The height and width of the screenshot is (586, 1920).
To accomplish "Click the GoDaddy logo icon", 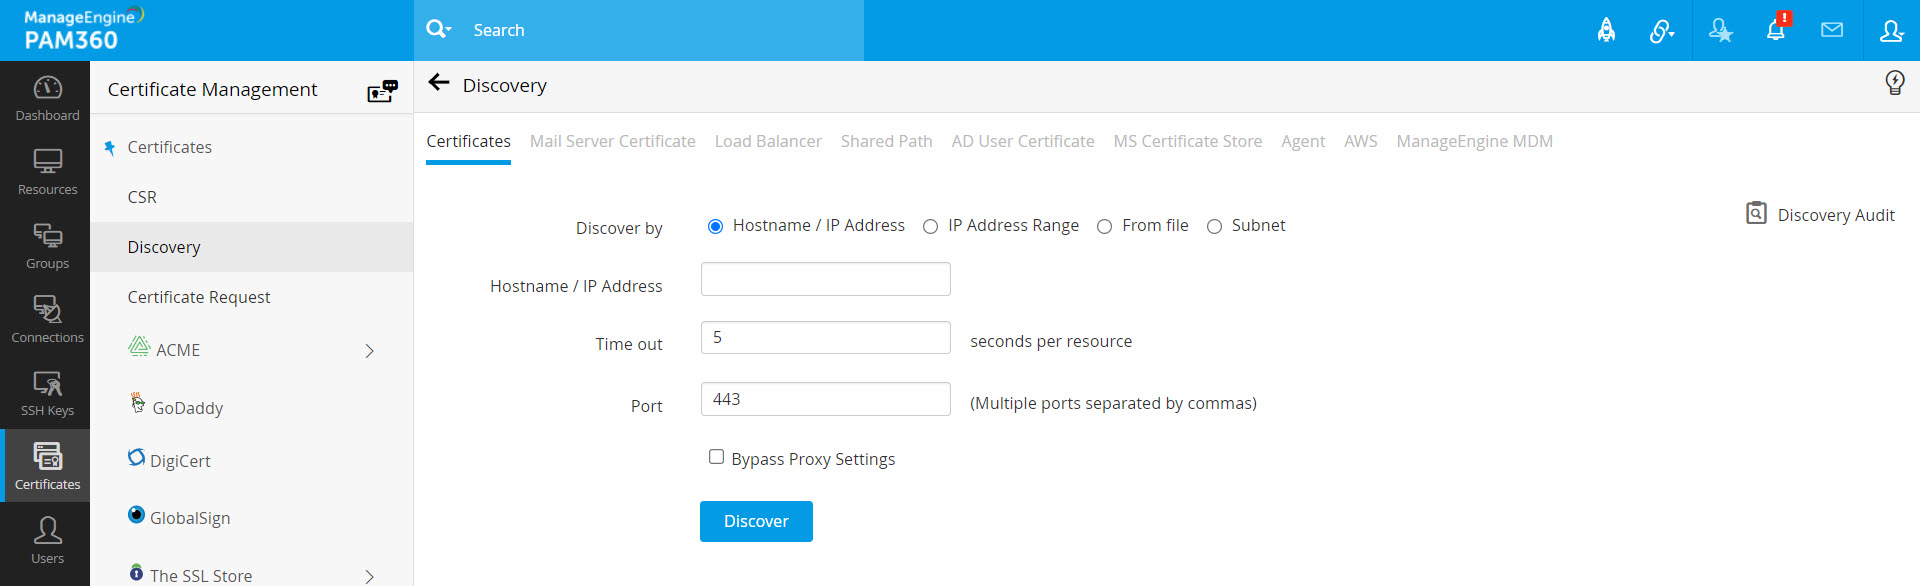I will [138, 403].
